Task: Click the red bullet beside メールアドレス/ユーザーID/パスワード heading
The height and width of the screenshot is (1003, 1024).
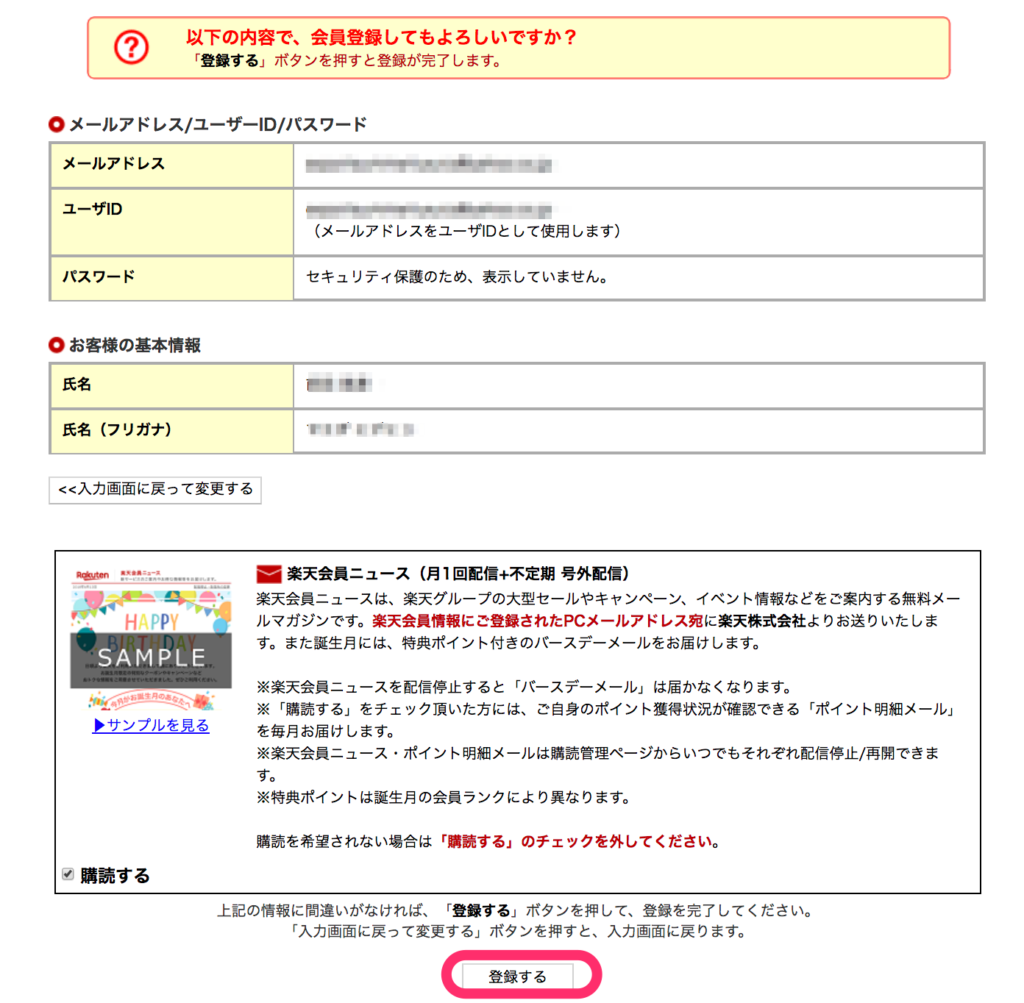Action: [x=56, y=125]
